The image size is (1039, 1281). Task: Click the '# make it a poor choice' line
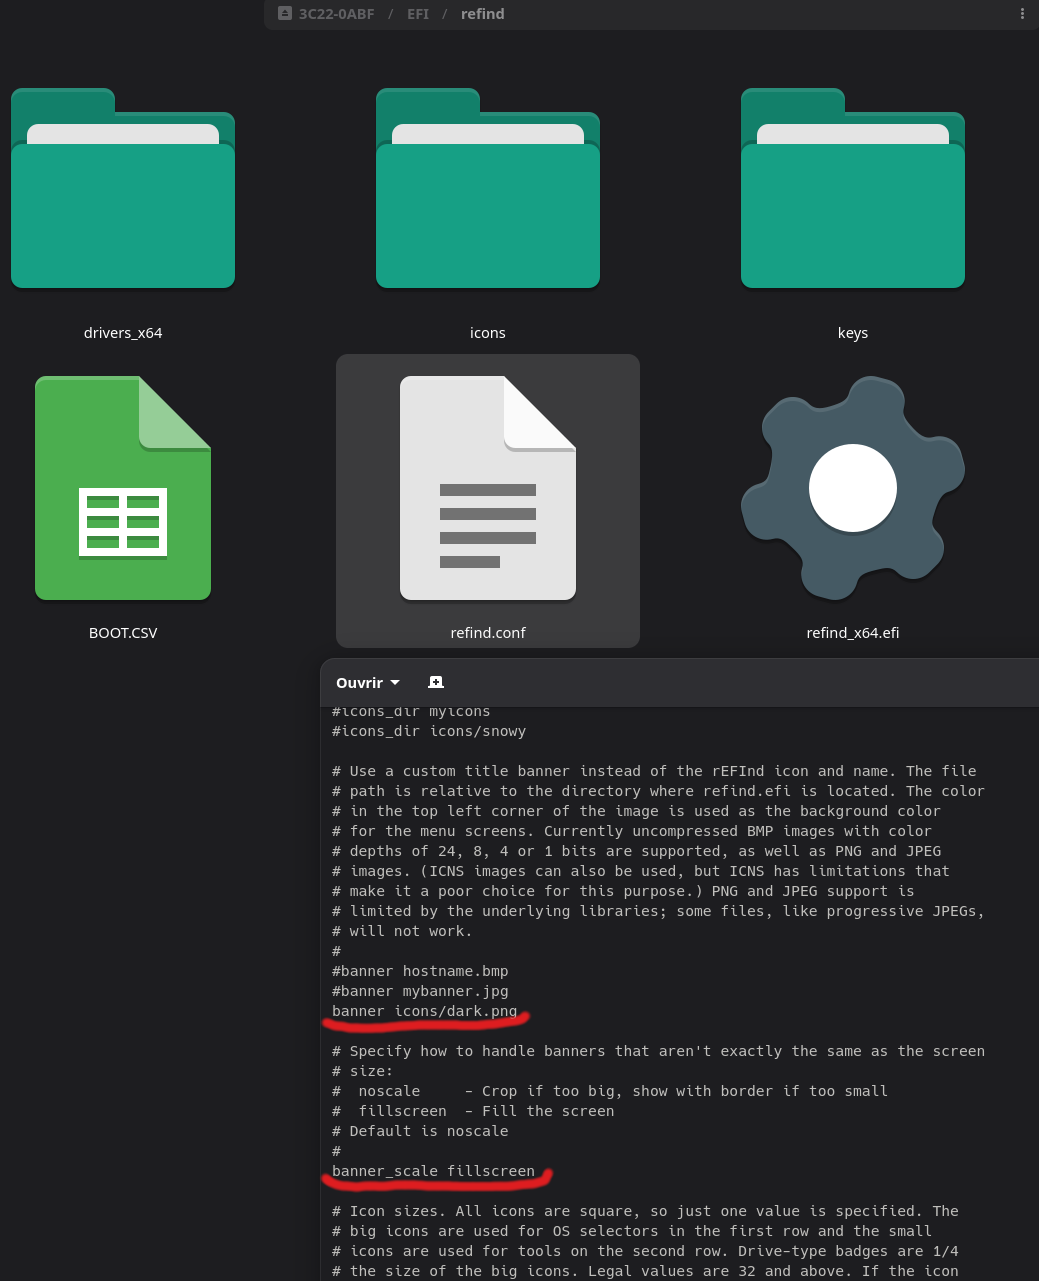(623, 891)
